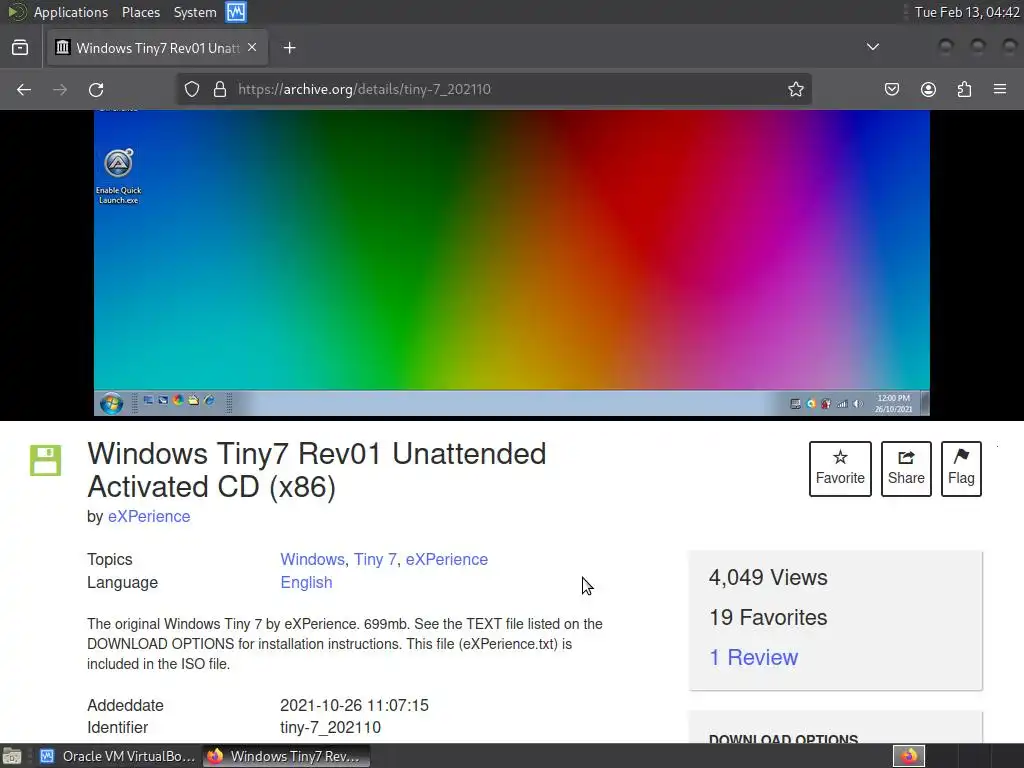The height and width of the screenshot is (768, 1024).
Task: Click the Firefox back arrow
Action: tap(24, 89)
